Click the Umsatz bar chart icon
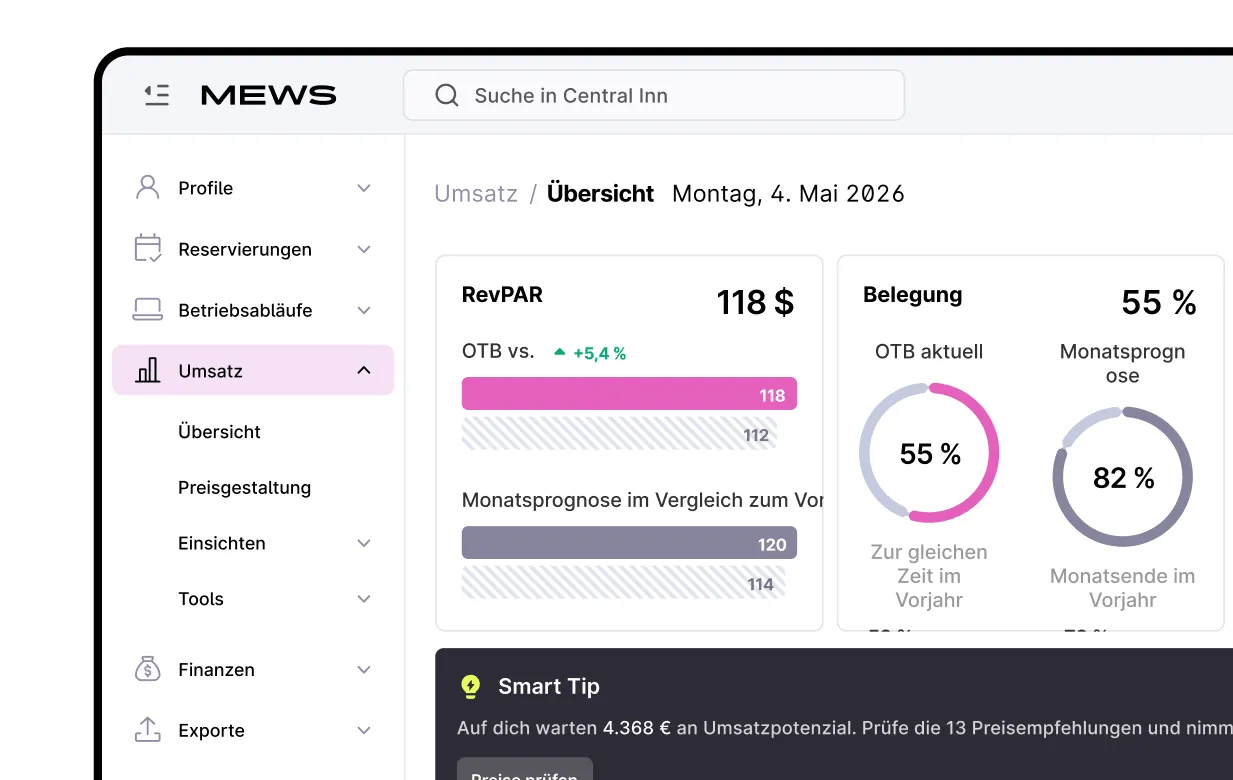The height and width of the screenshot is (780, 1233). click(148, 370)
